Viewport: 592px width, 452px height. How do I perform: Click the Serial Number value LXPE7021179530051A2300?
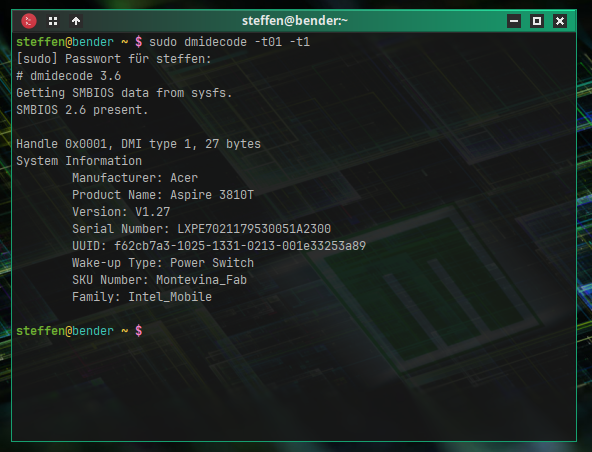[x=254, y=229]
